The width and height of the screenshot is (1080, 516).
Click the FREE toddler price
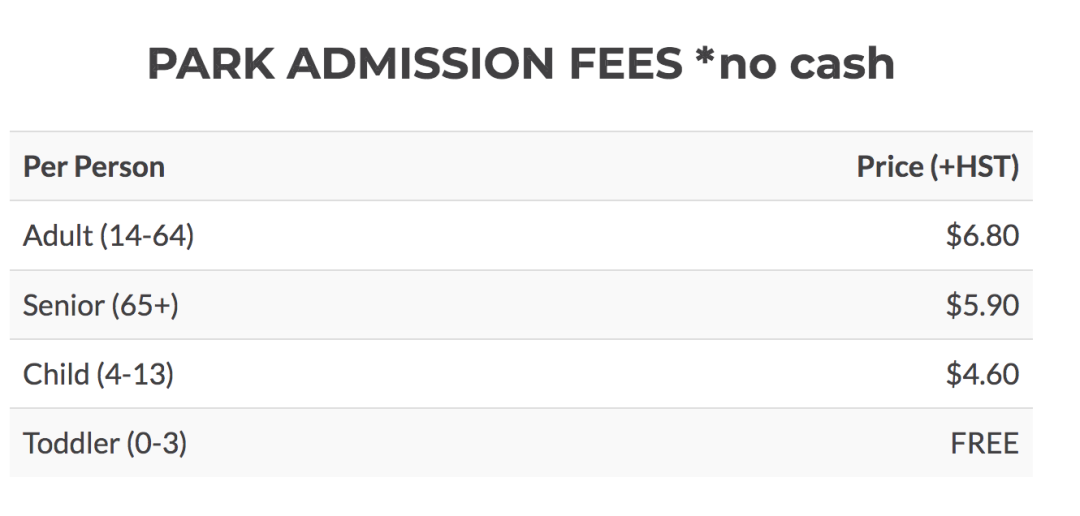pyautogui.click(x=984, y=443)
